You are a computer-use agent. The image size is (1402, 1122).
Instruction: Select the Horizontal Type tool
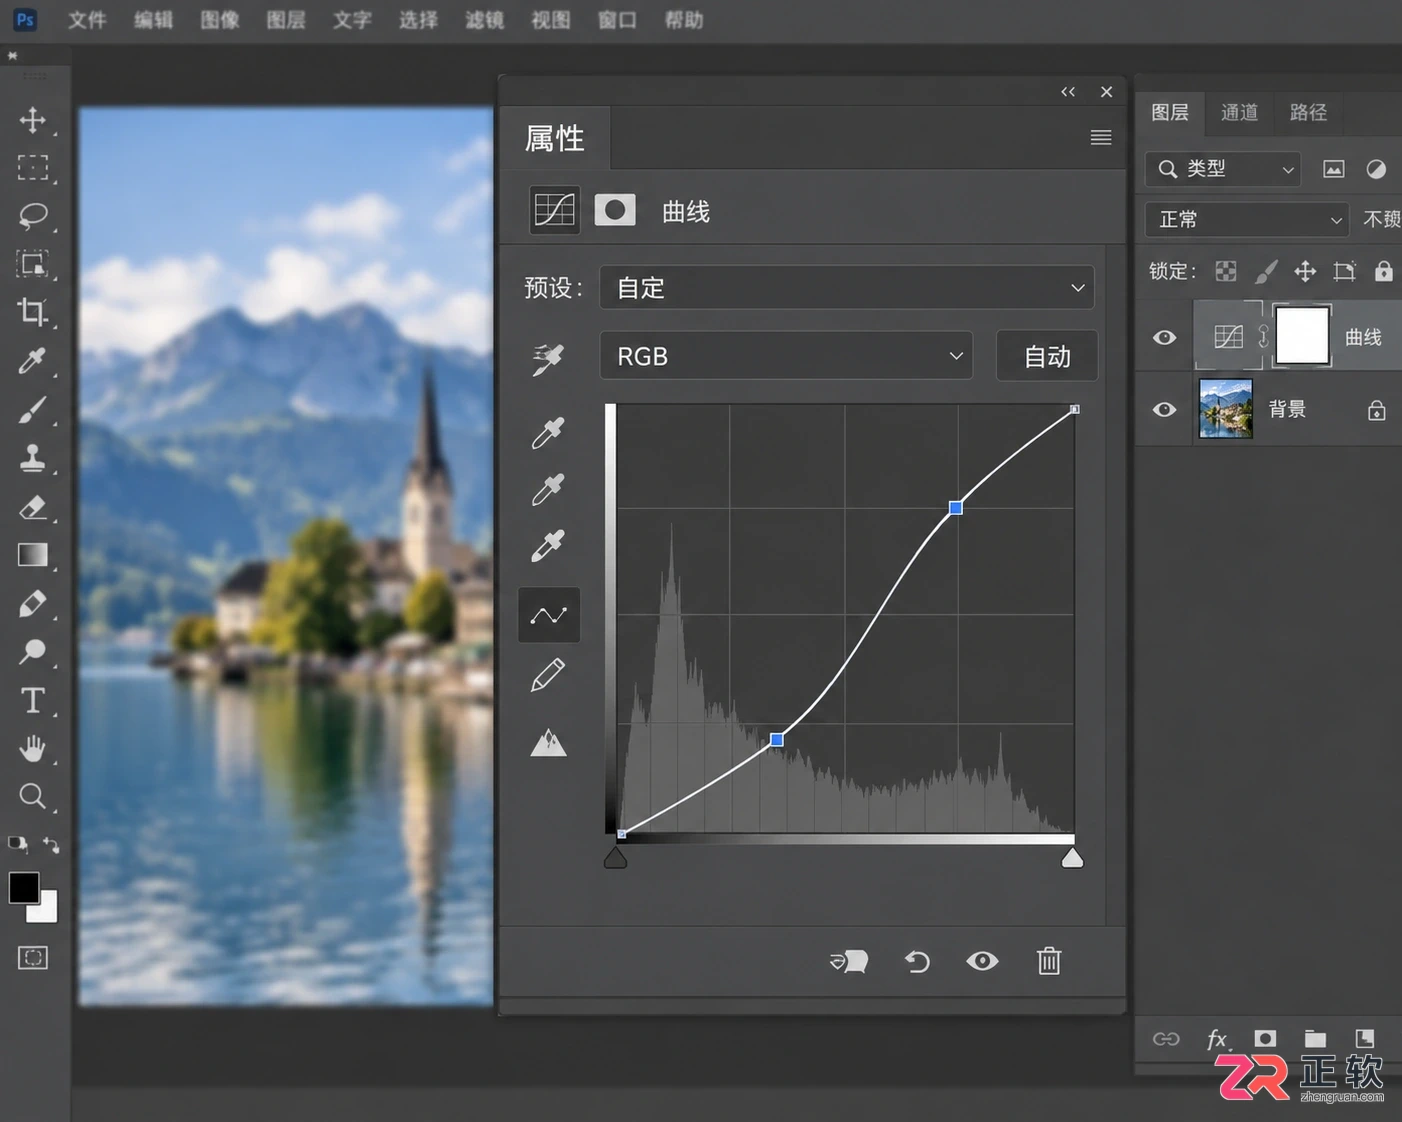pos(33,700)
